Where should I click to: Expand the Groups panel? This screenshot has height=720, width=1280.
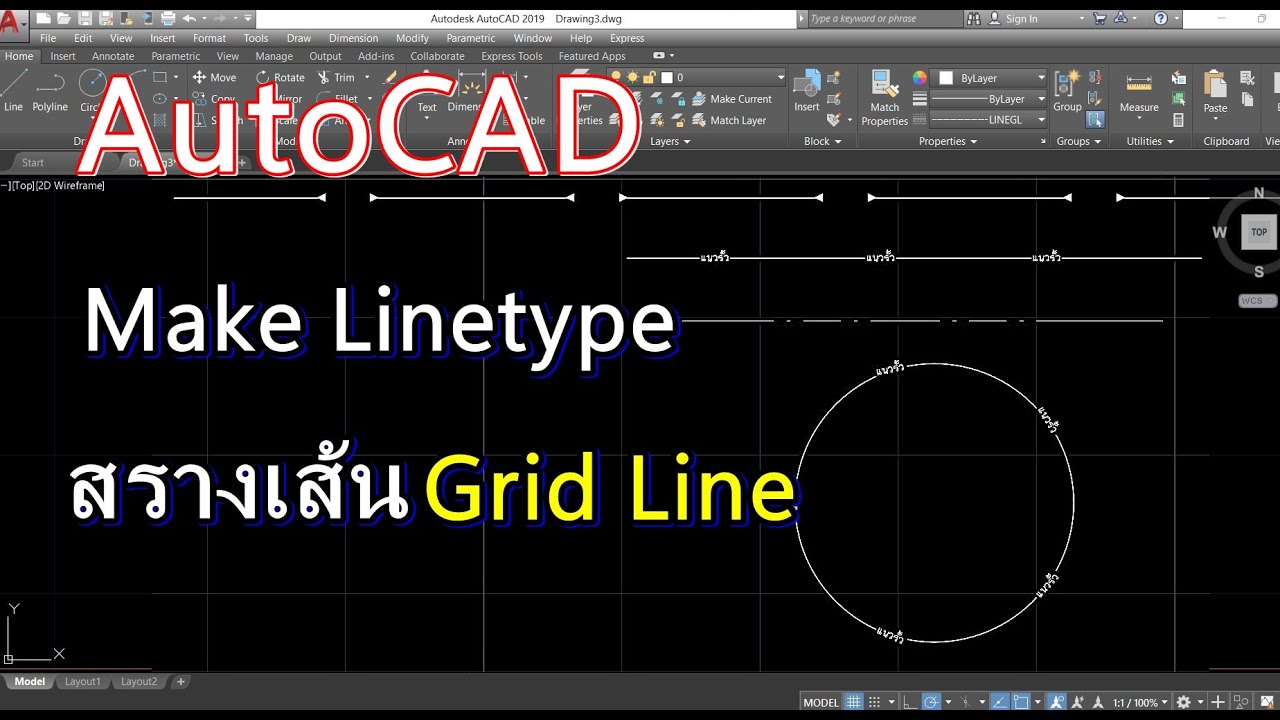(1079, 141)
